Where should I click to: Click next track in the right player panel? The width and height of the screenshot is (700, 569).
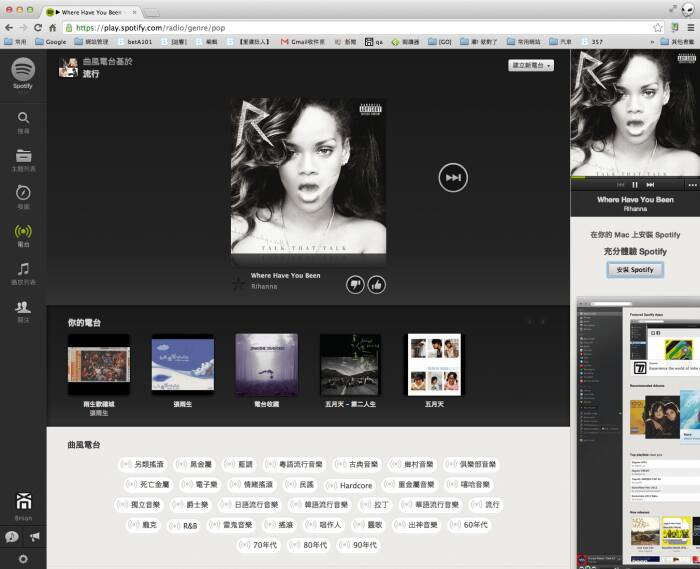(x=650, y=185)
